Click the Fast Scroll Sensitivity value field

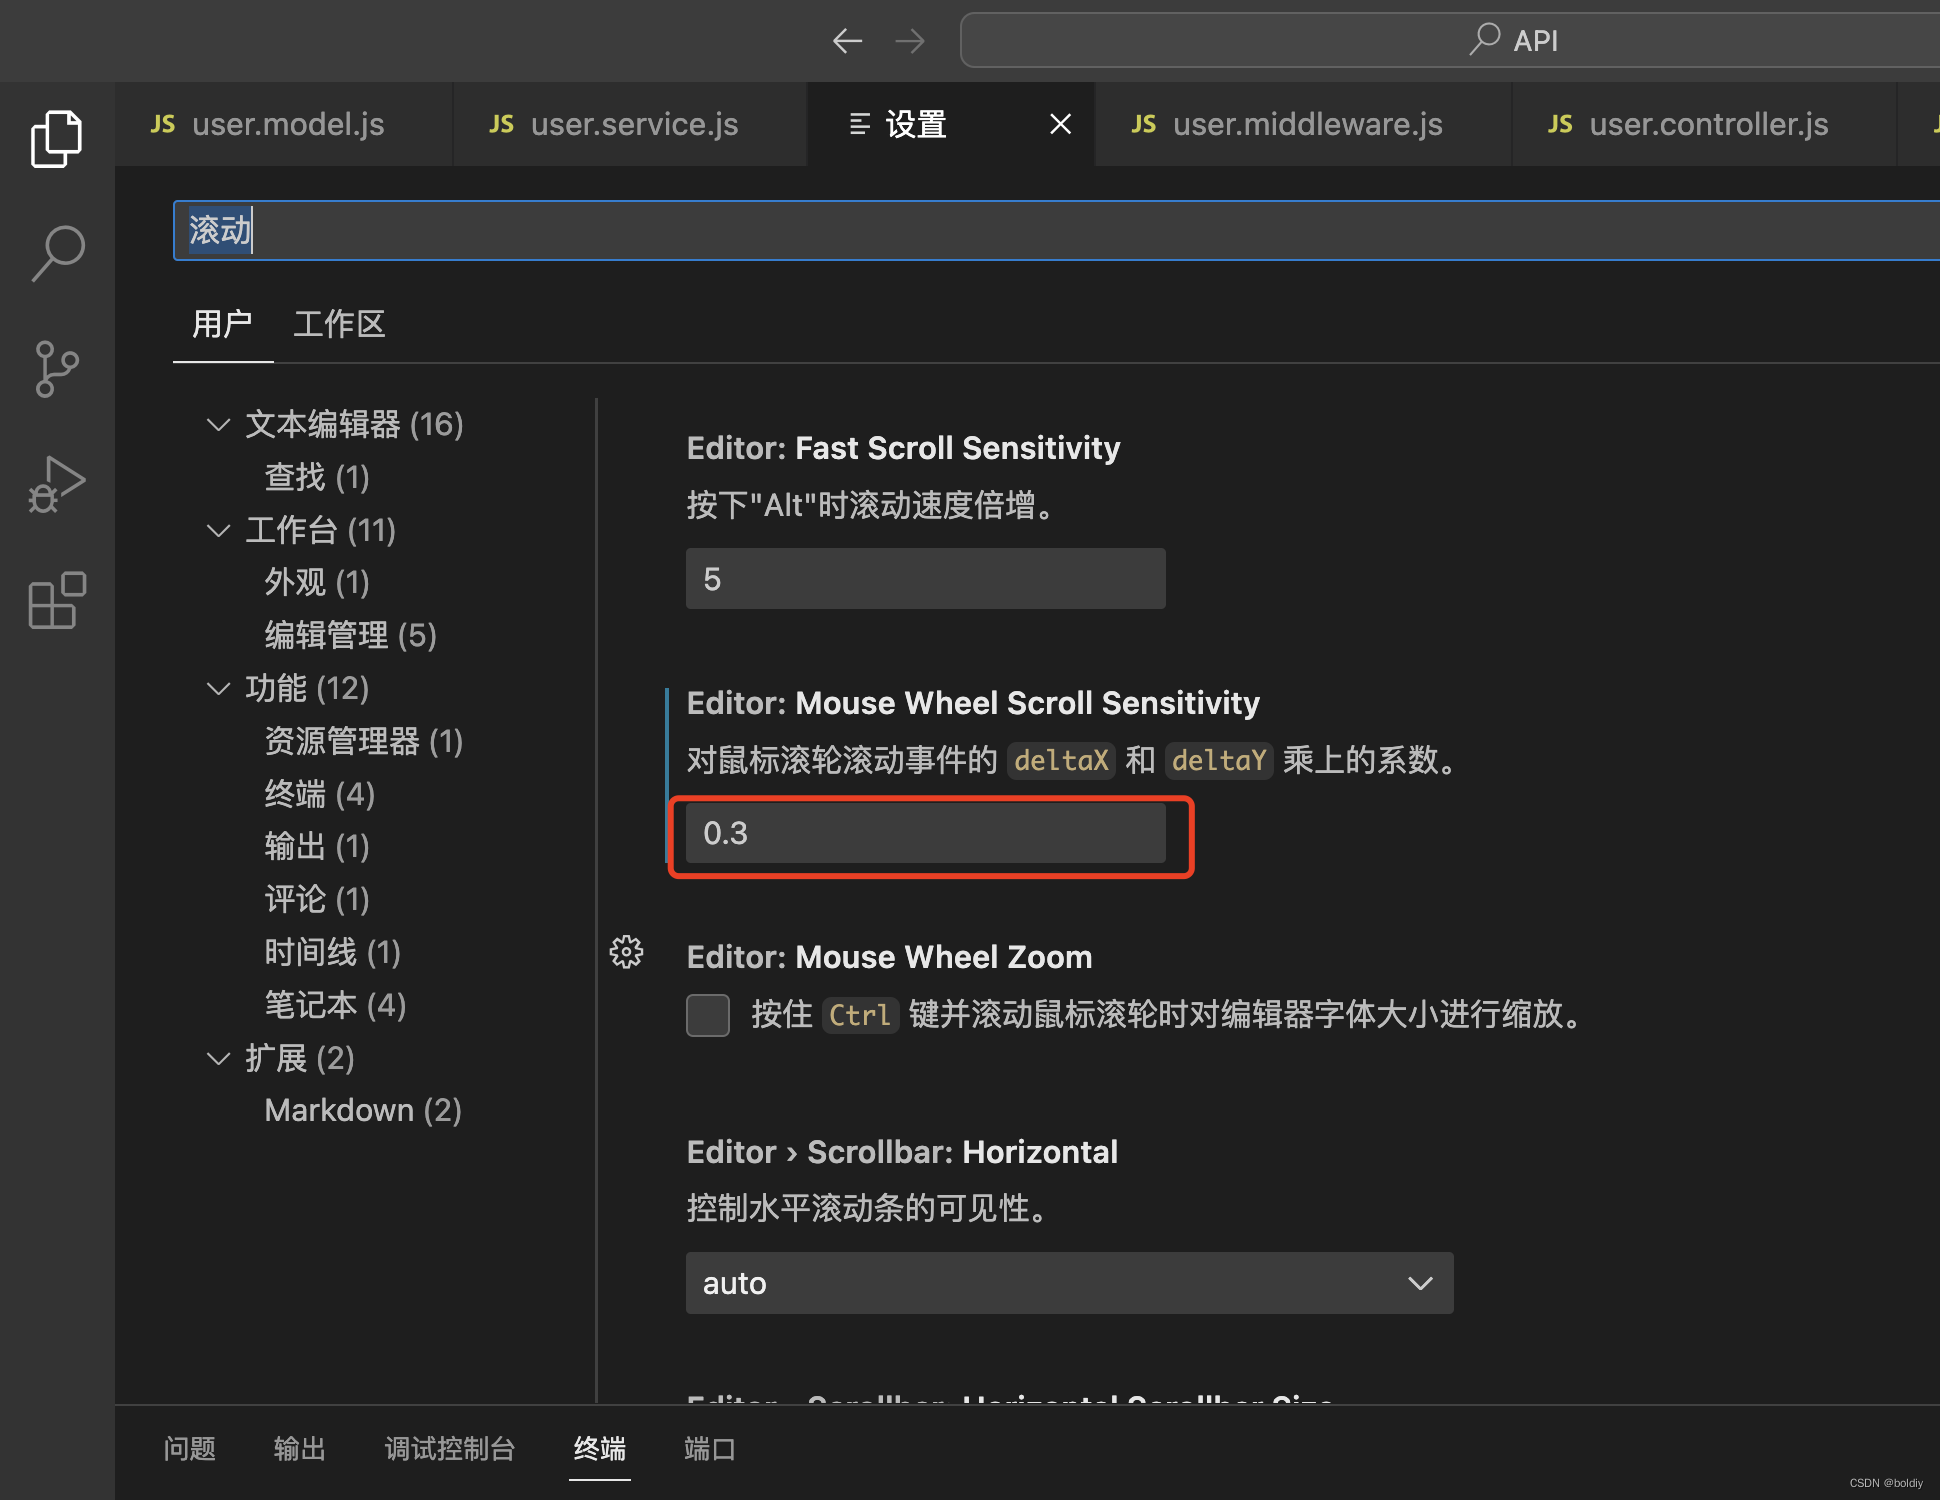pyautogui.click(x=925, y=579)
